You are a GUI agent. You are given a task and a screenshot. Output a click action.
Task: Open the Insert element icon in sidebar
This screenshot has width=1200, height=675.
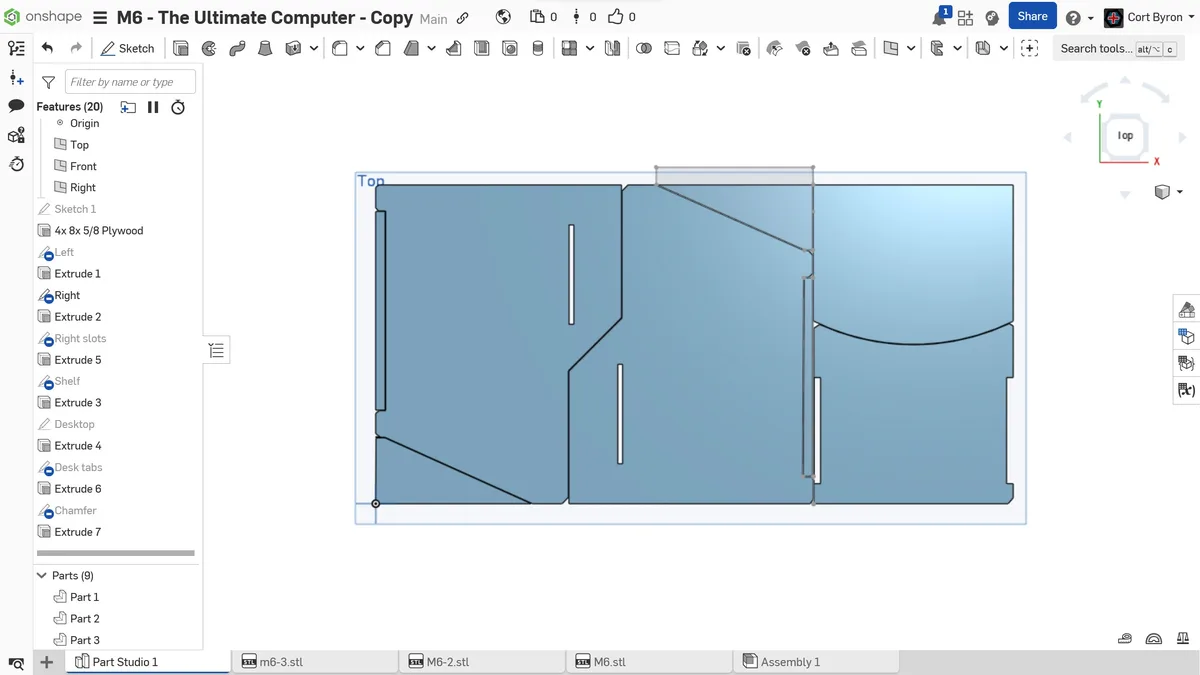click(16, 78)
